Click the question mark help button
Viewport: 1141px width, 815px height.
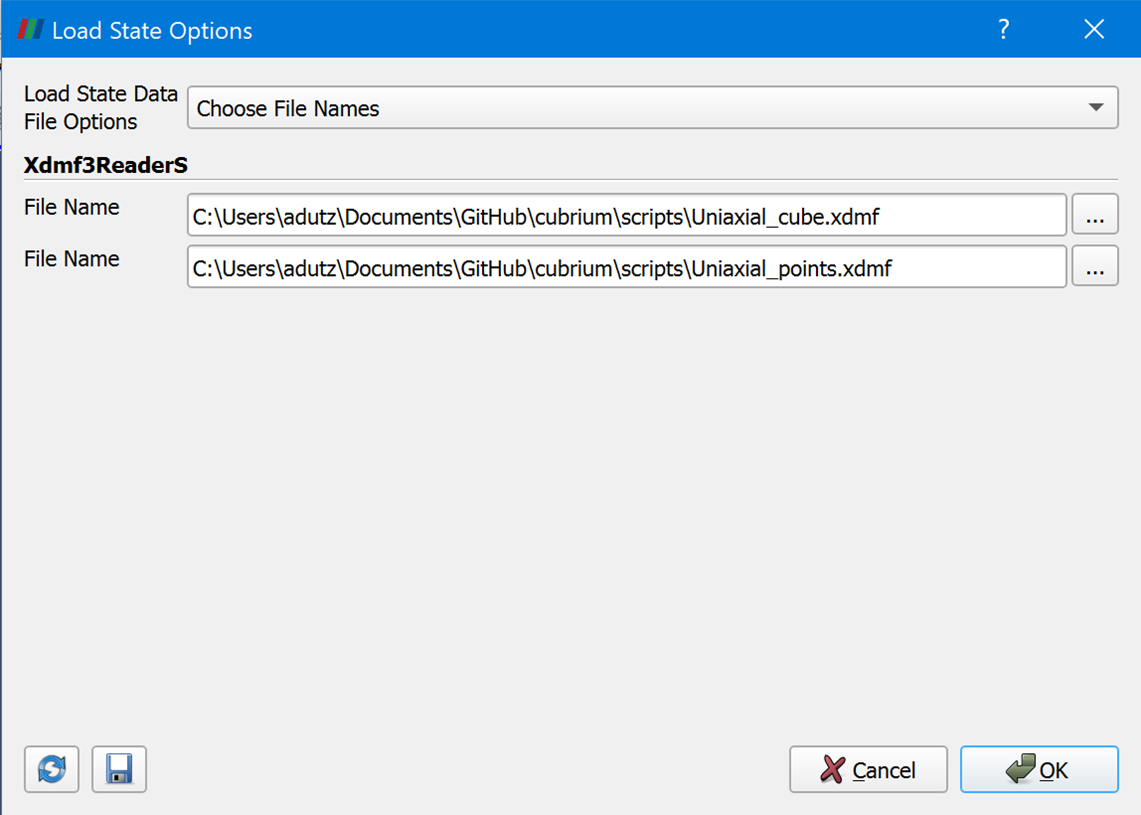point(1004,29)
